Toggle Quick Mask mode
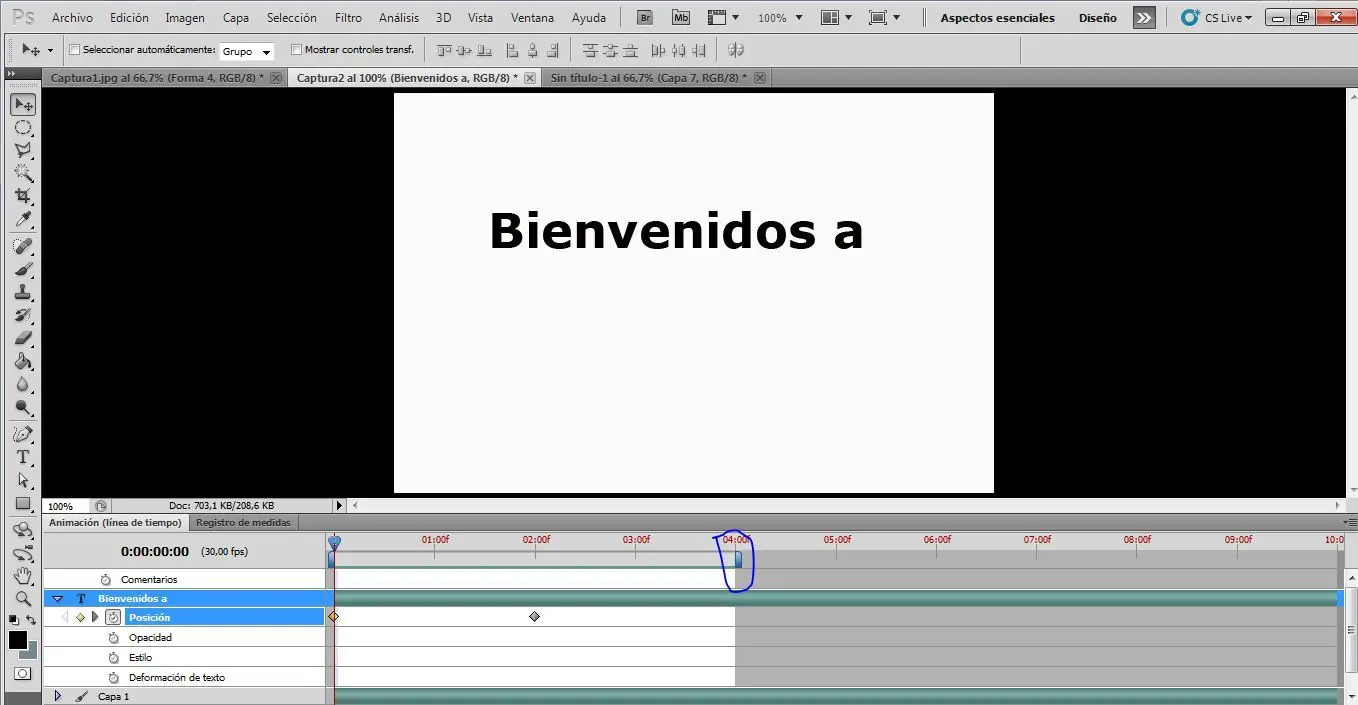This screenshot has width=1358, height=705. click(x=23, y=674)
